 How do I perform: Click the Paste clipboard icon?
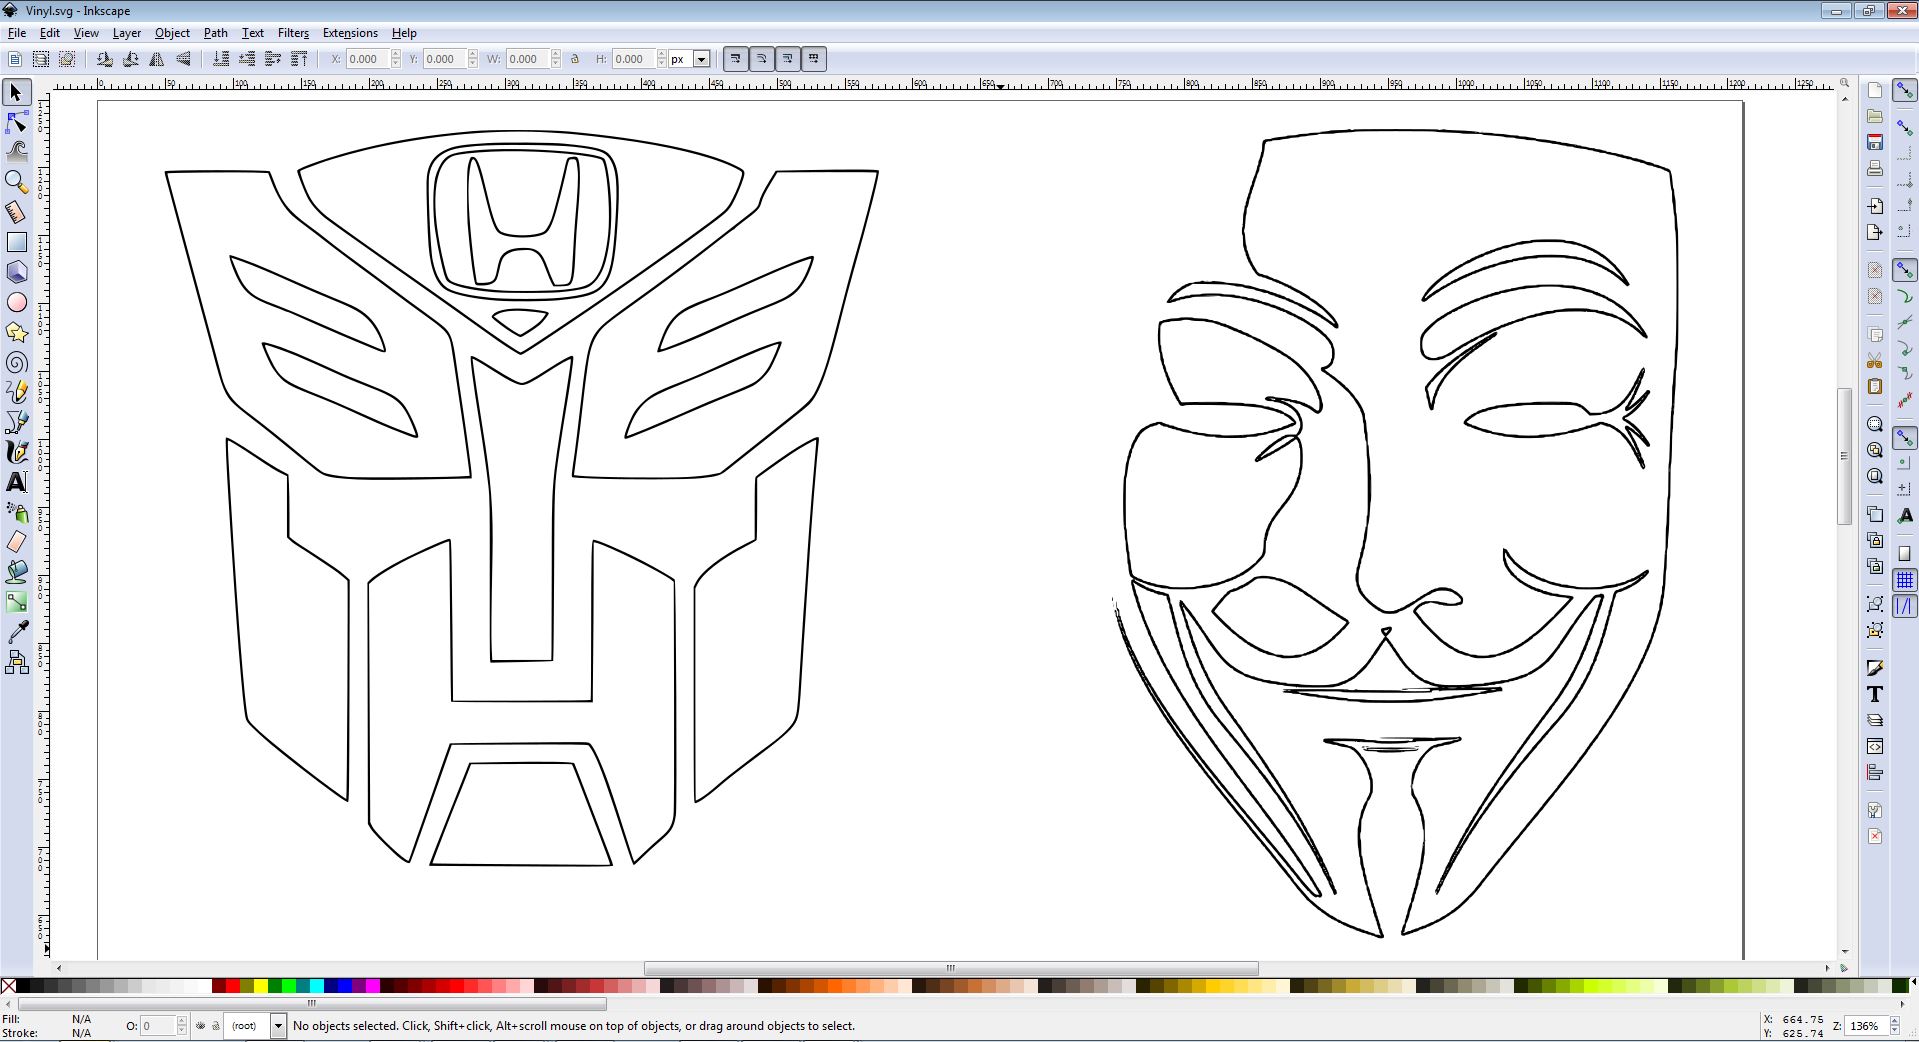point(1875,387)
